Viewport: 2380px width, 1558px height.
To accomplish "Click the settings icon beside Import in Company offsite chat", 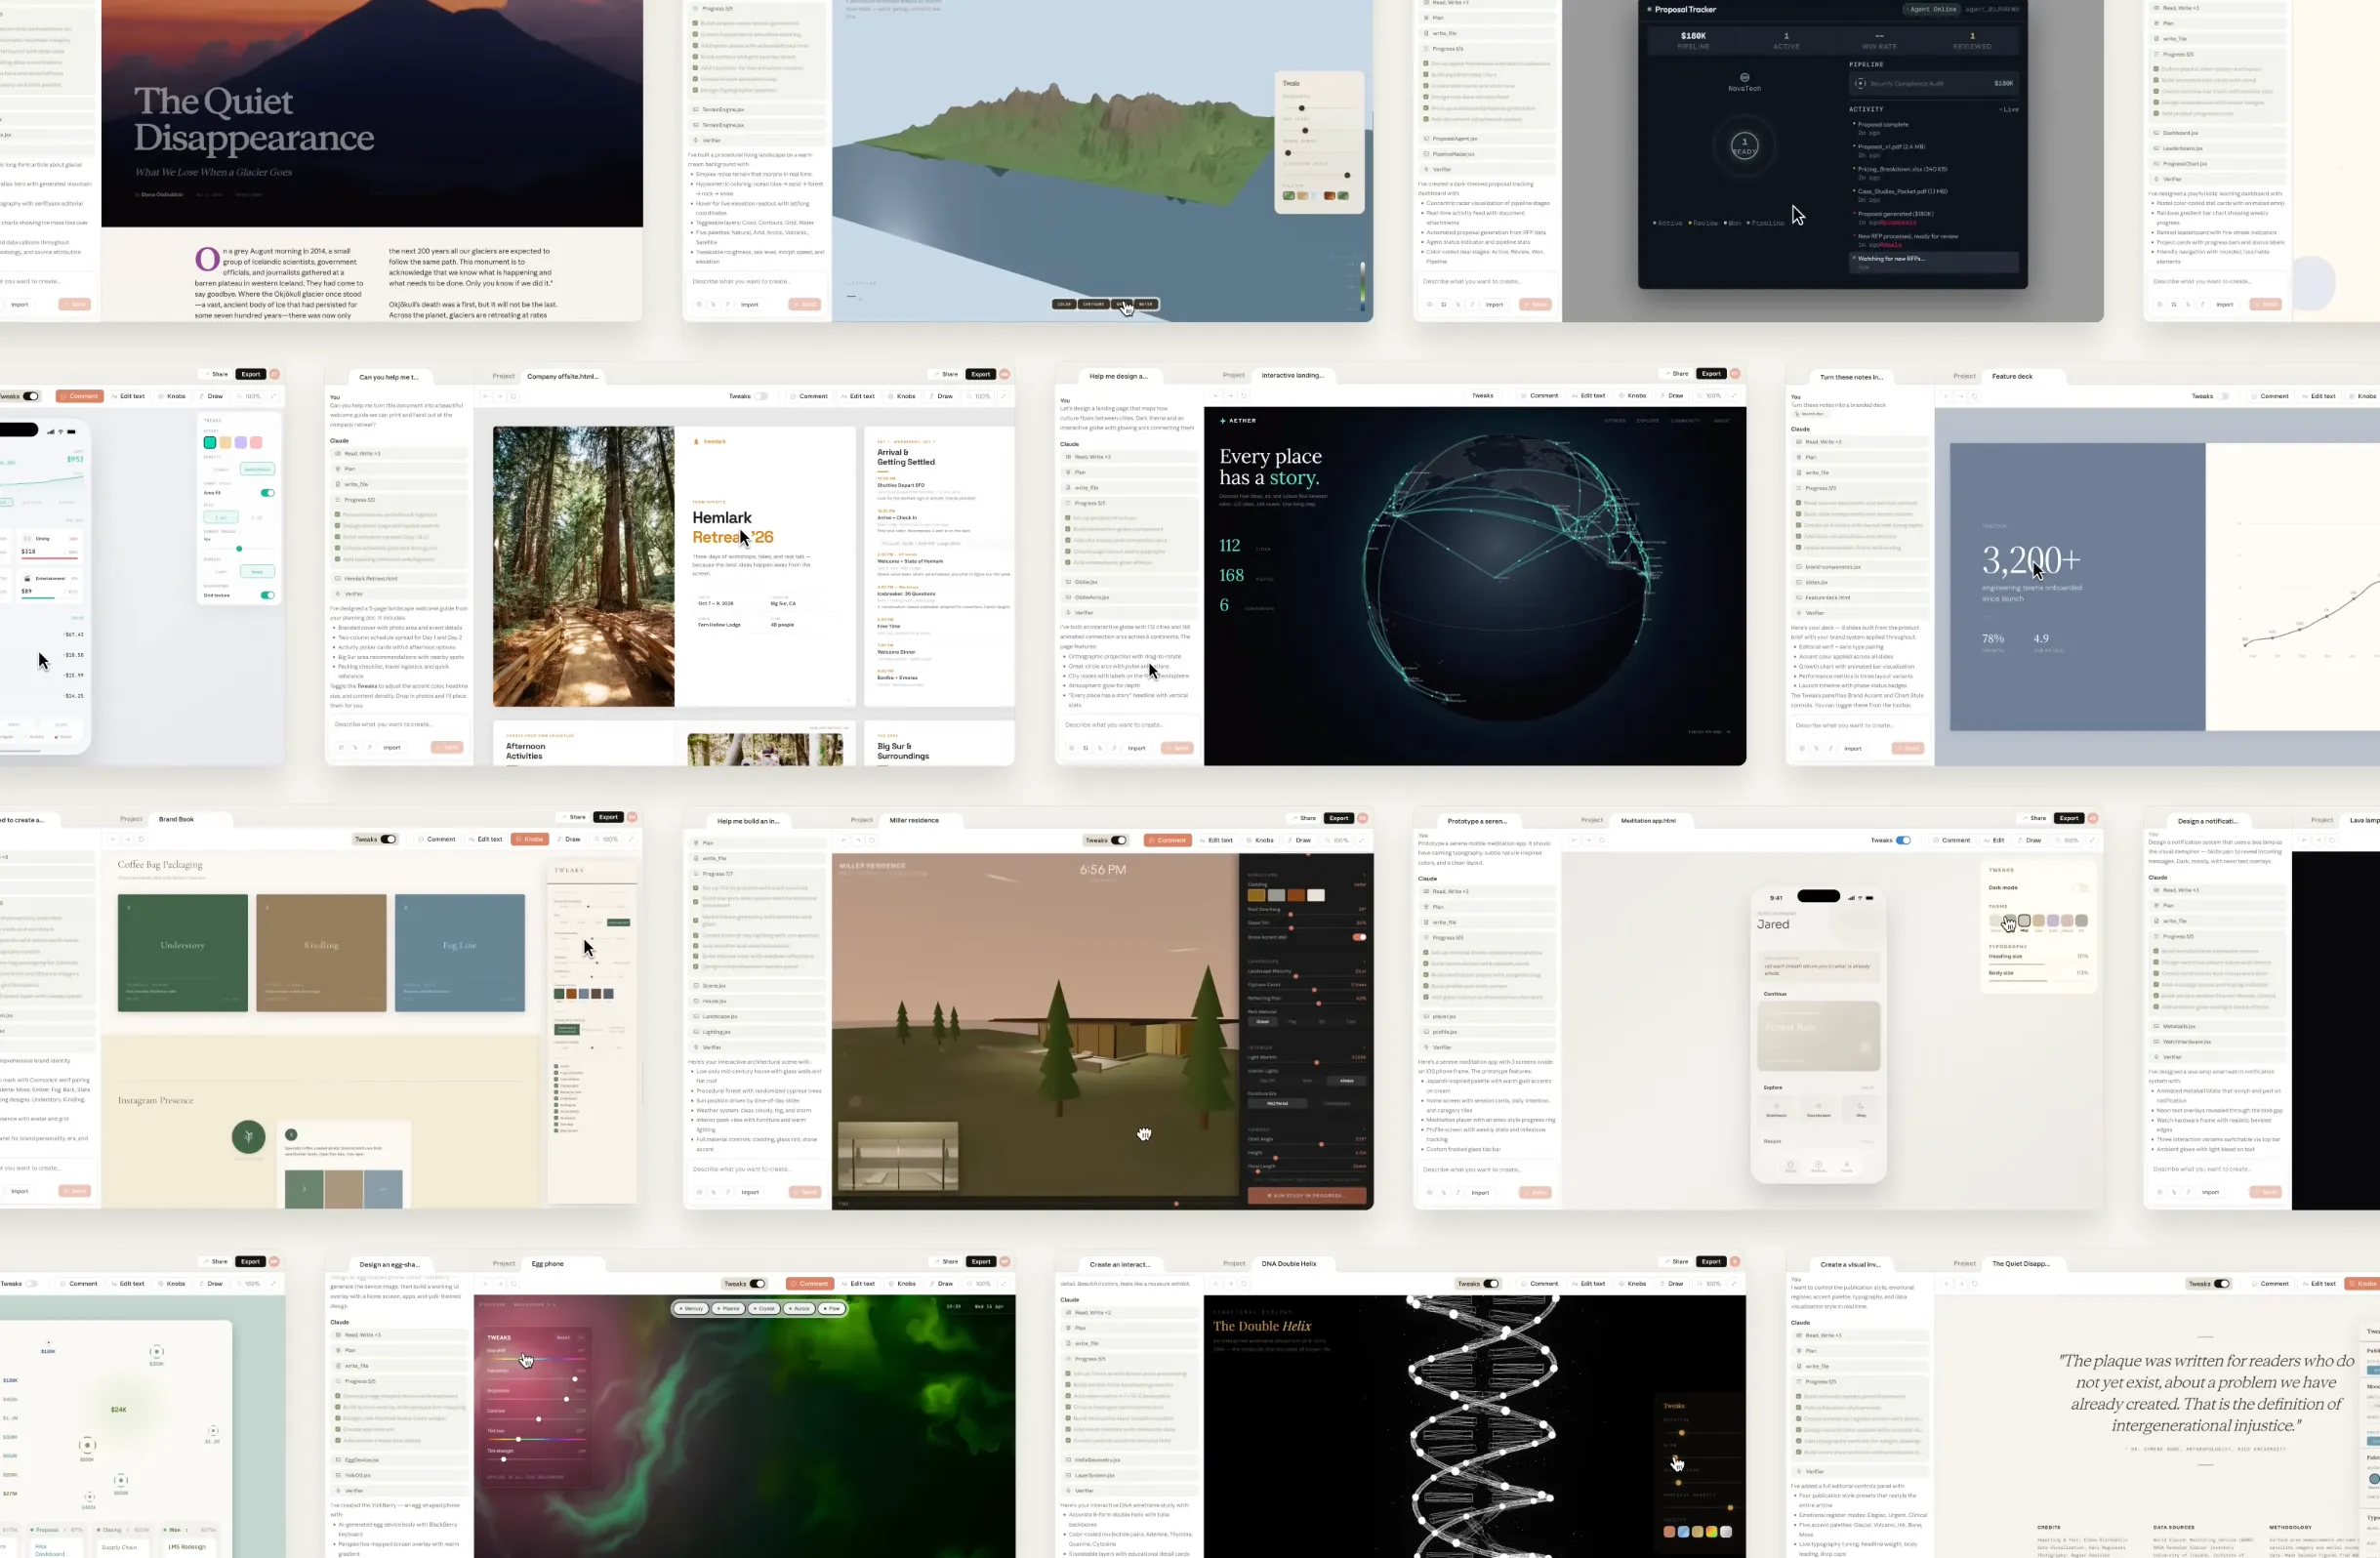I will [340, 747].
